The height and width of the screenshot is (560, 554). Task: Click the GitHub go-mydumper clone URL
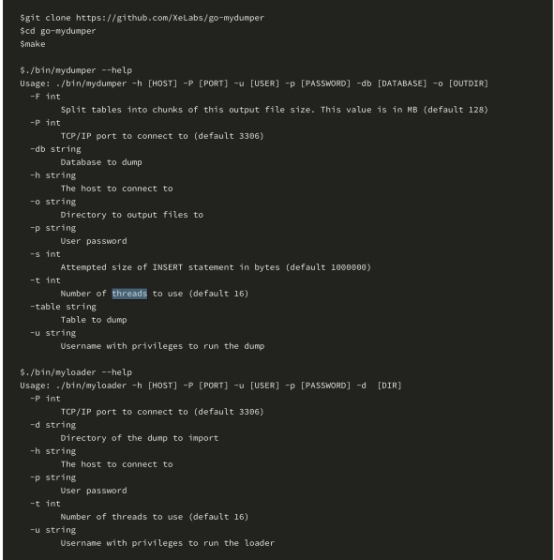point(170,18)
